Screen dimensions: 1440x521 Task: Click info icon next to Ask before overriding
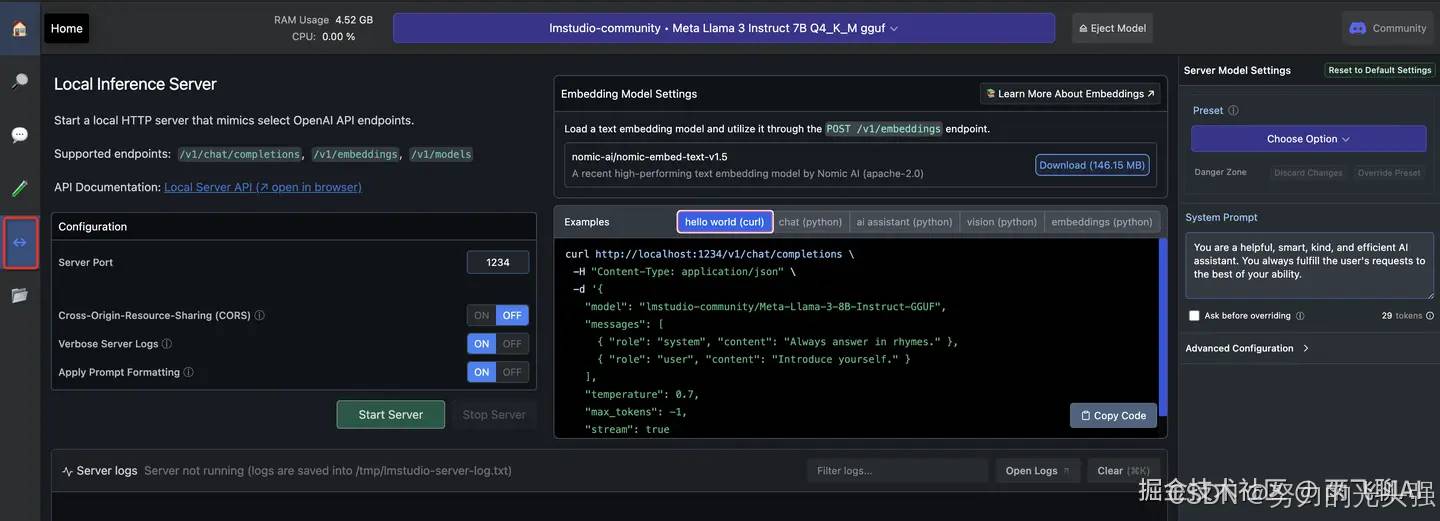coord(1300,316)
